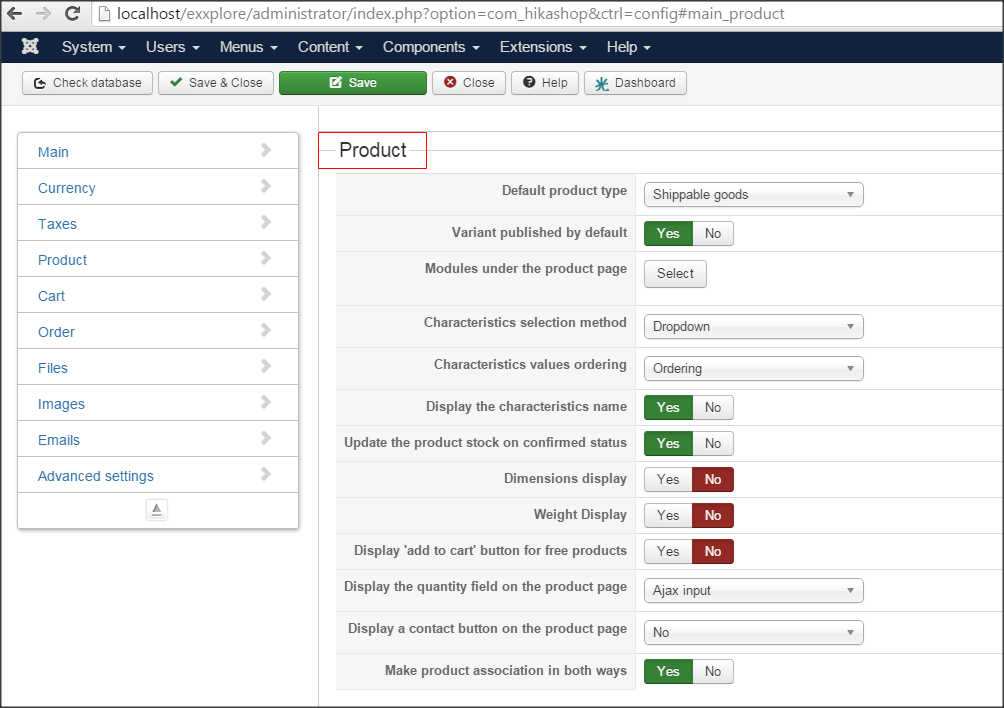Image resolution: width=1004 pixels, height=708 pixels.
Task: Go to the HikaShop Dashboard
Action: click(x=635, y=83)
